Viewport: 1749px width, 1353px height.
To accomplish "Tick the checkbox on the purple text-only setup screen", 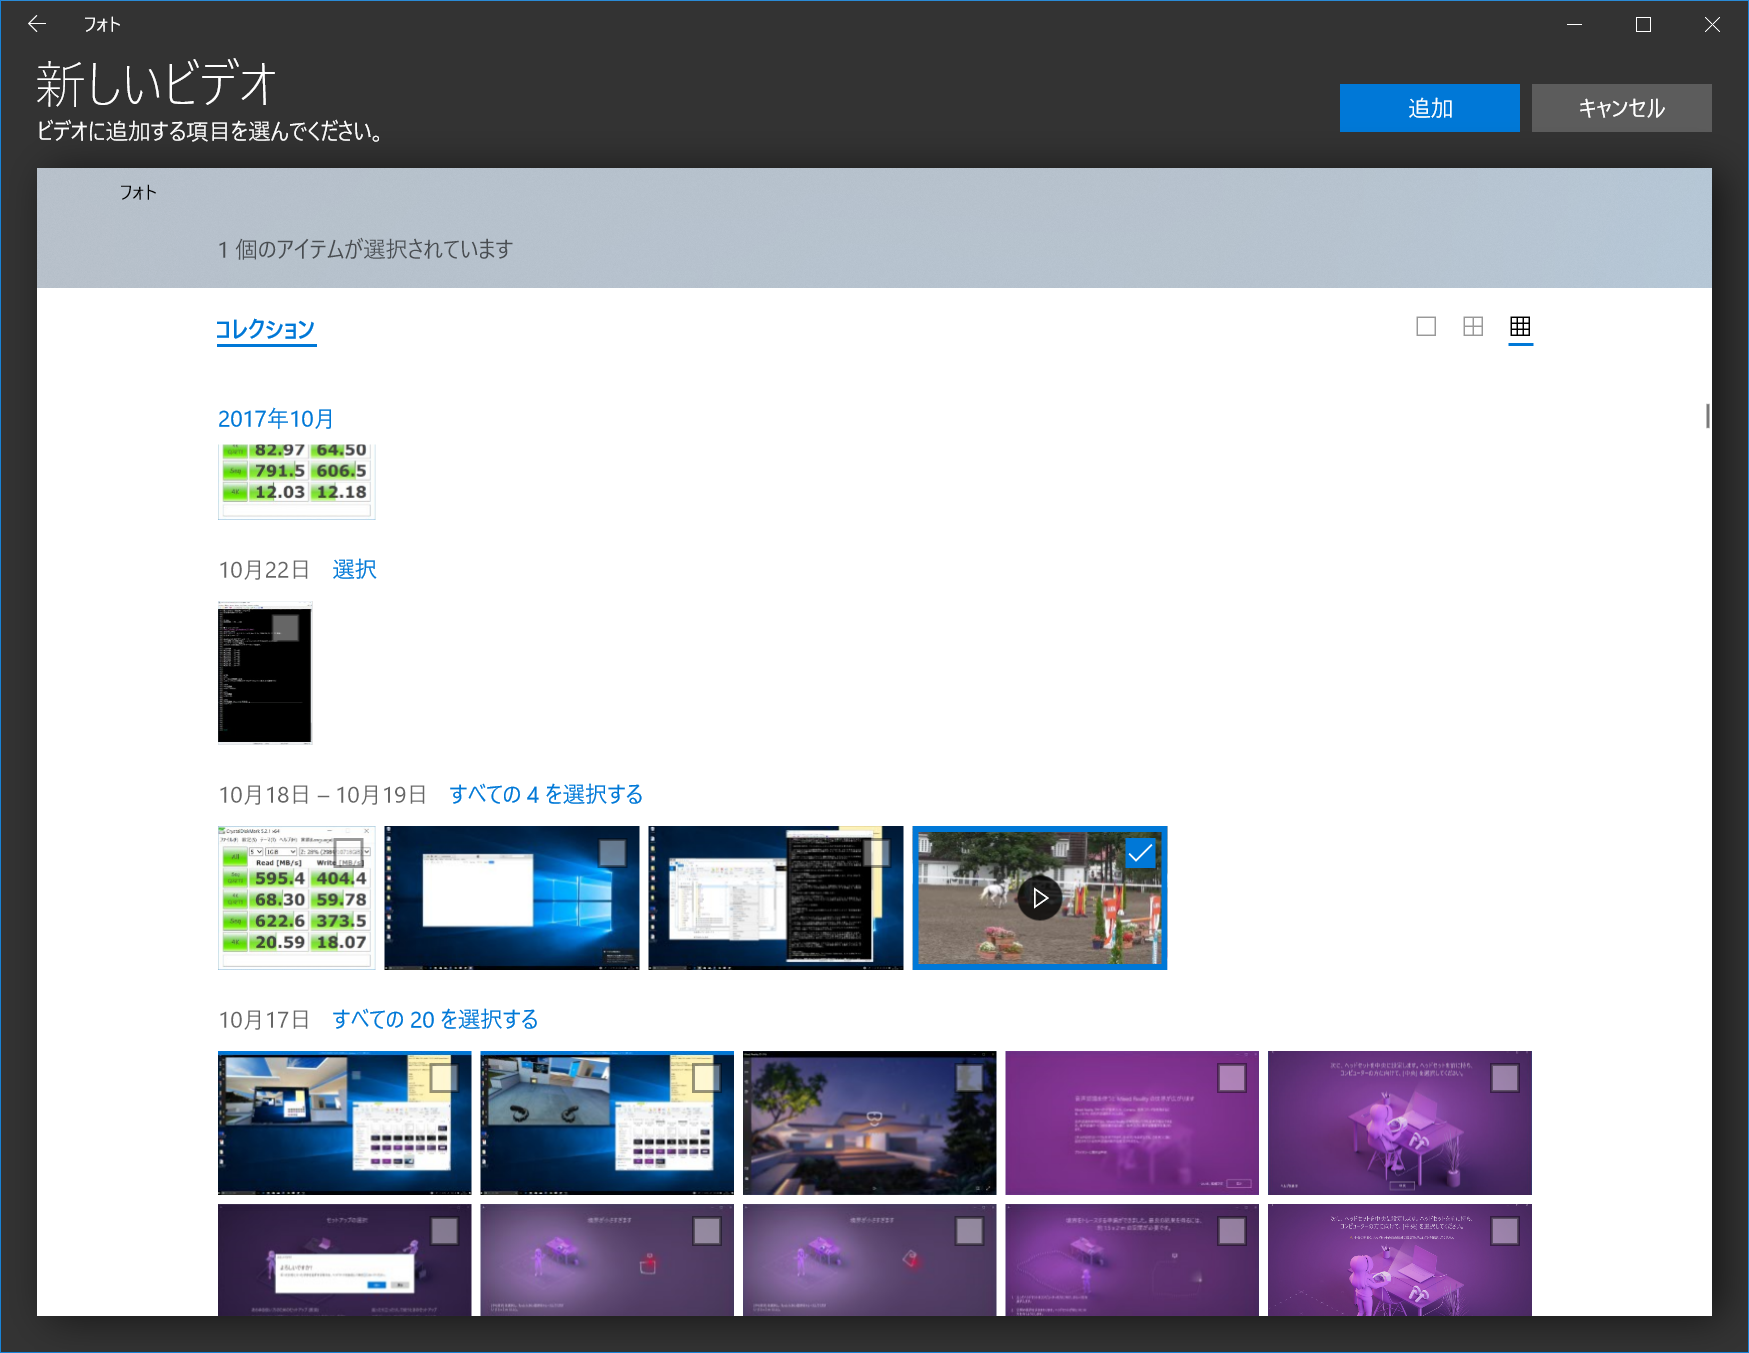I will (x=1232, y=1077).
